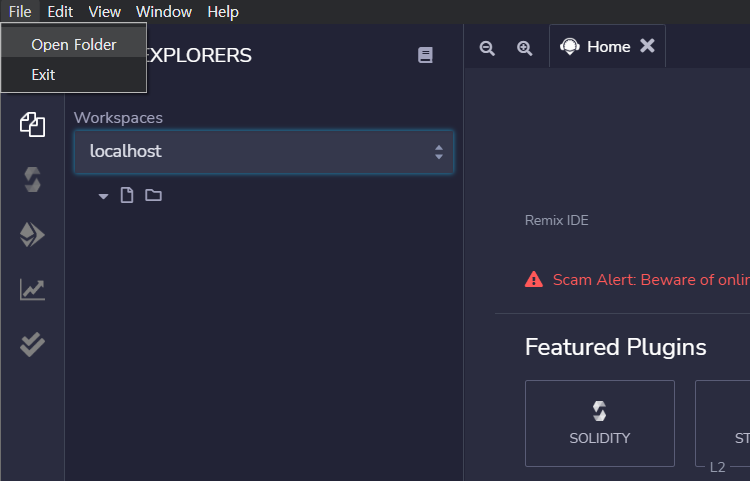Open the SOLIDITY featured plugin card
The image size is (750, 481).
(x=600, y=423)
